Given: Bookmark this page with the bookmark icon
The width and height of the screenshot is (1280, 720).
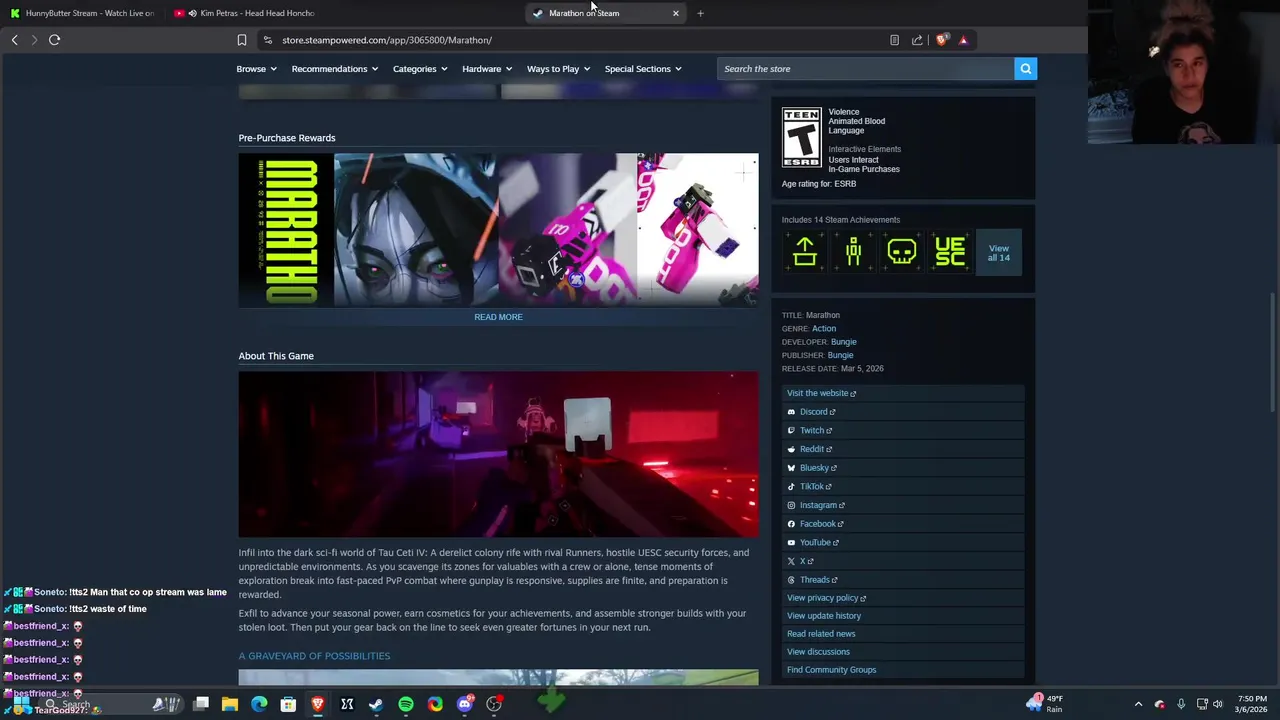Looking at the screenshot, I should 241,40.
